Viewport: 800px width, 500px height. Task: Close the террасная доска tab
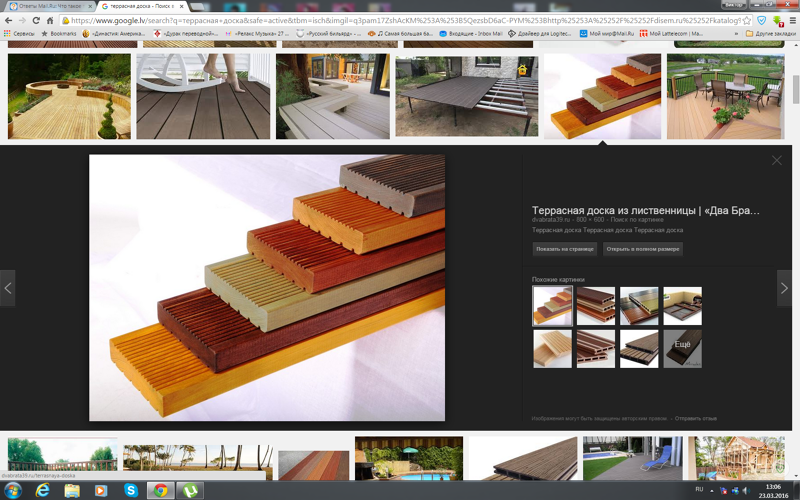[181, 6]
